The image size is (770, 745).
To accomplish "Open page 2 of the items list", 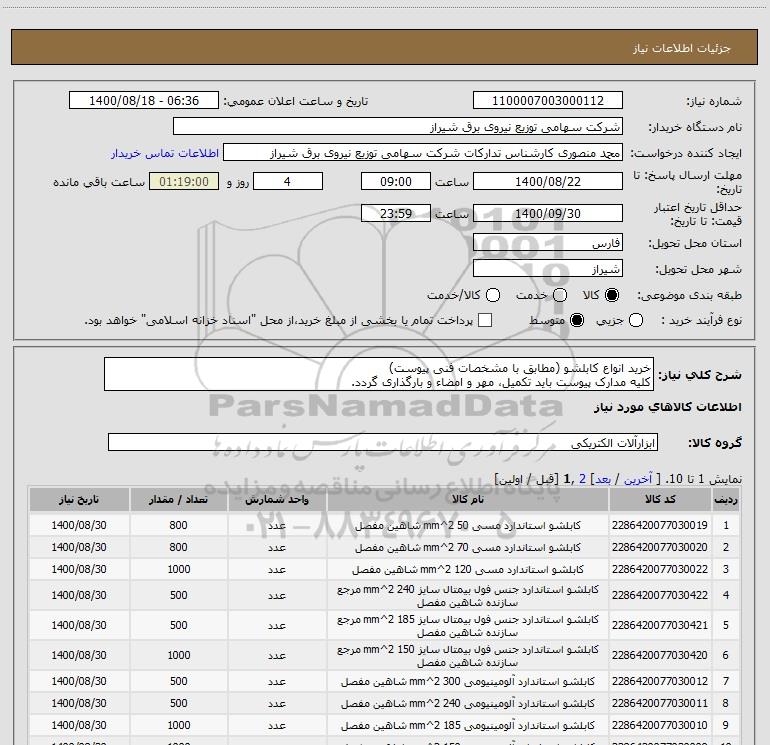I will [582, 479].
